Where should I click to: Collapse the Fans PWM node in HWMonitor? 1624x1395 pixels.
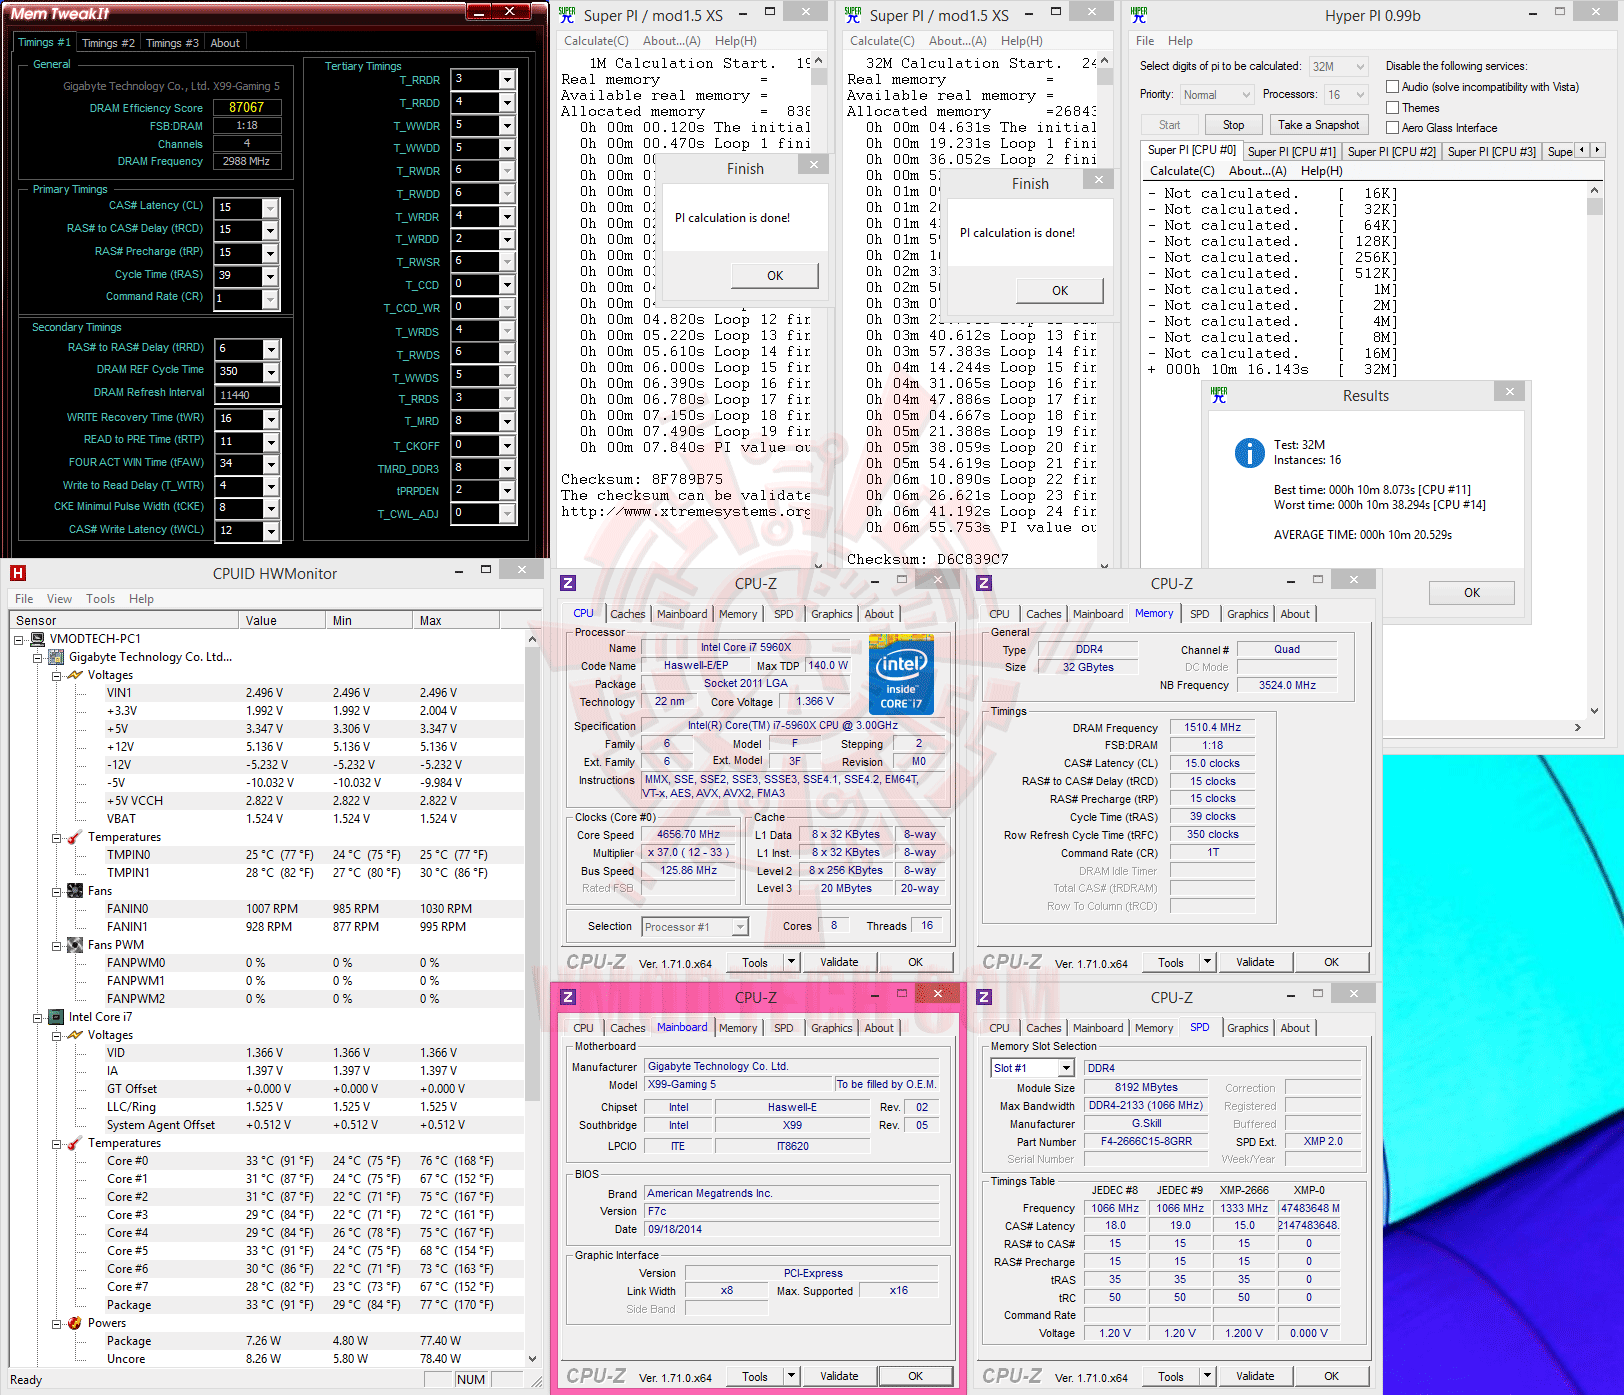point(56,945)
